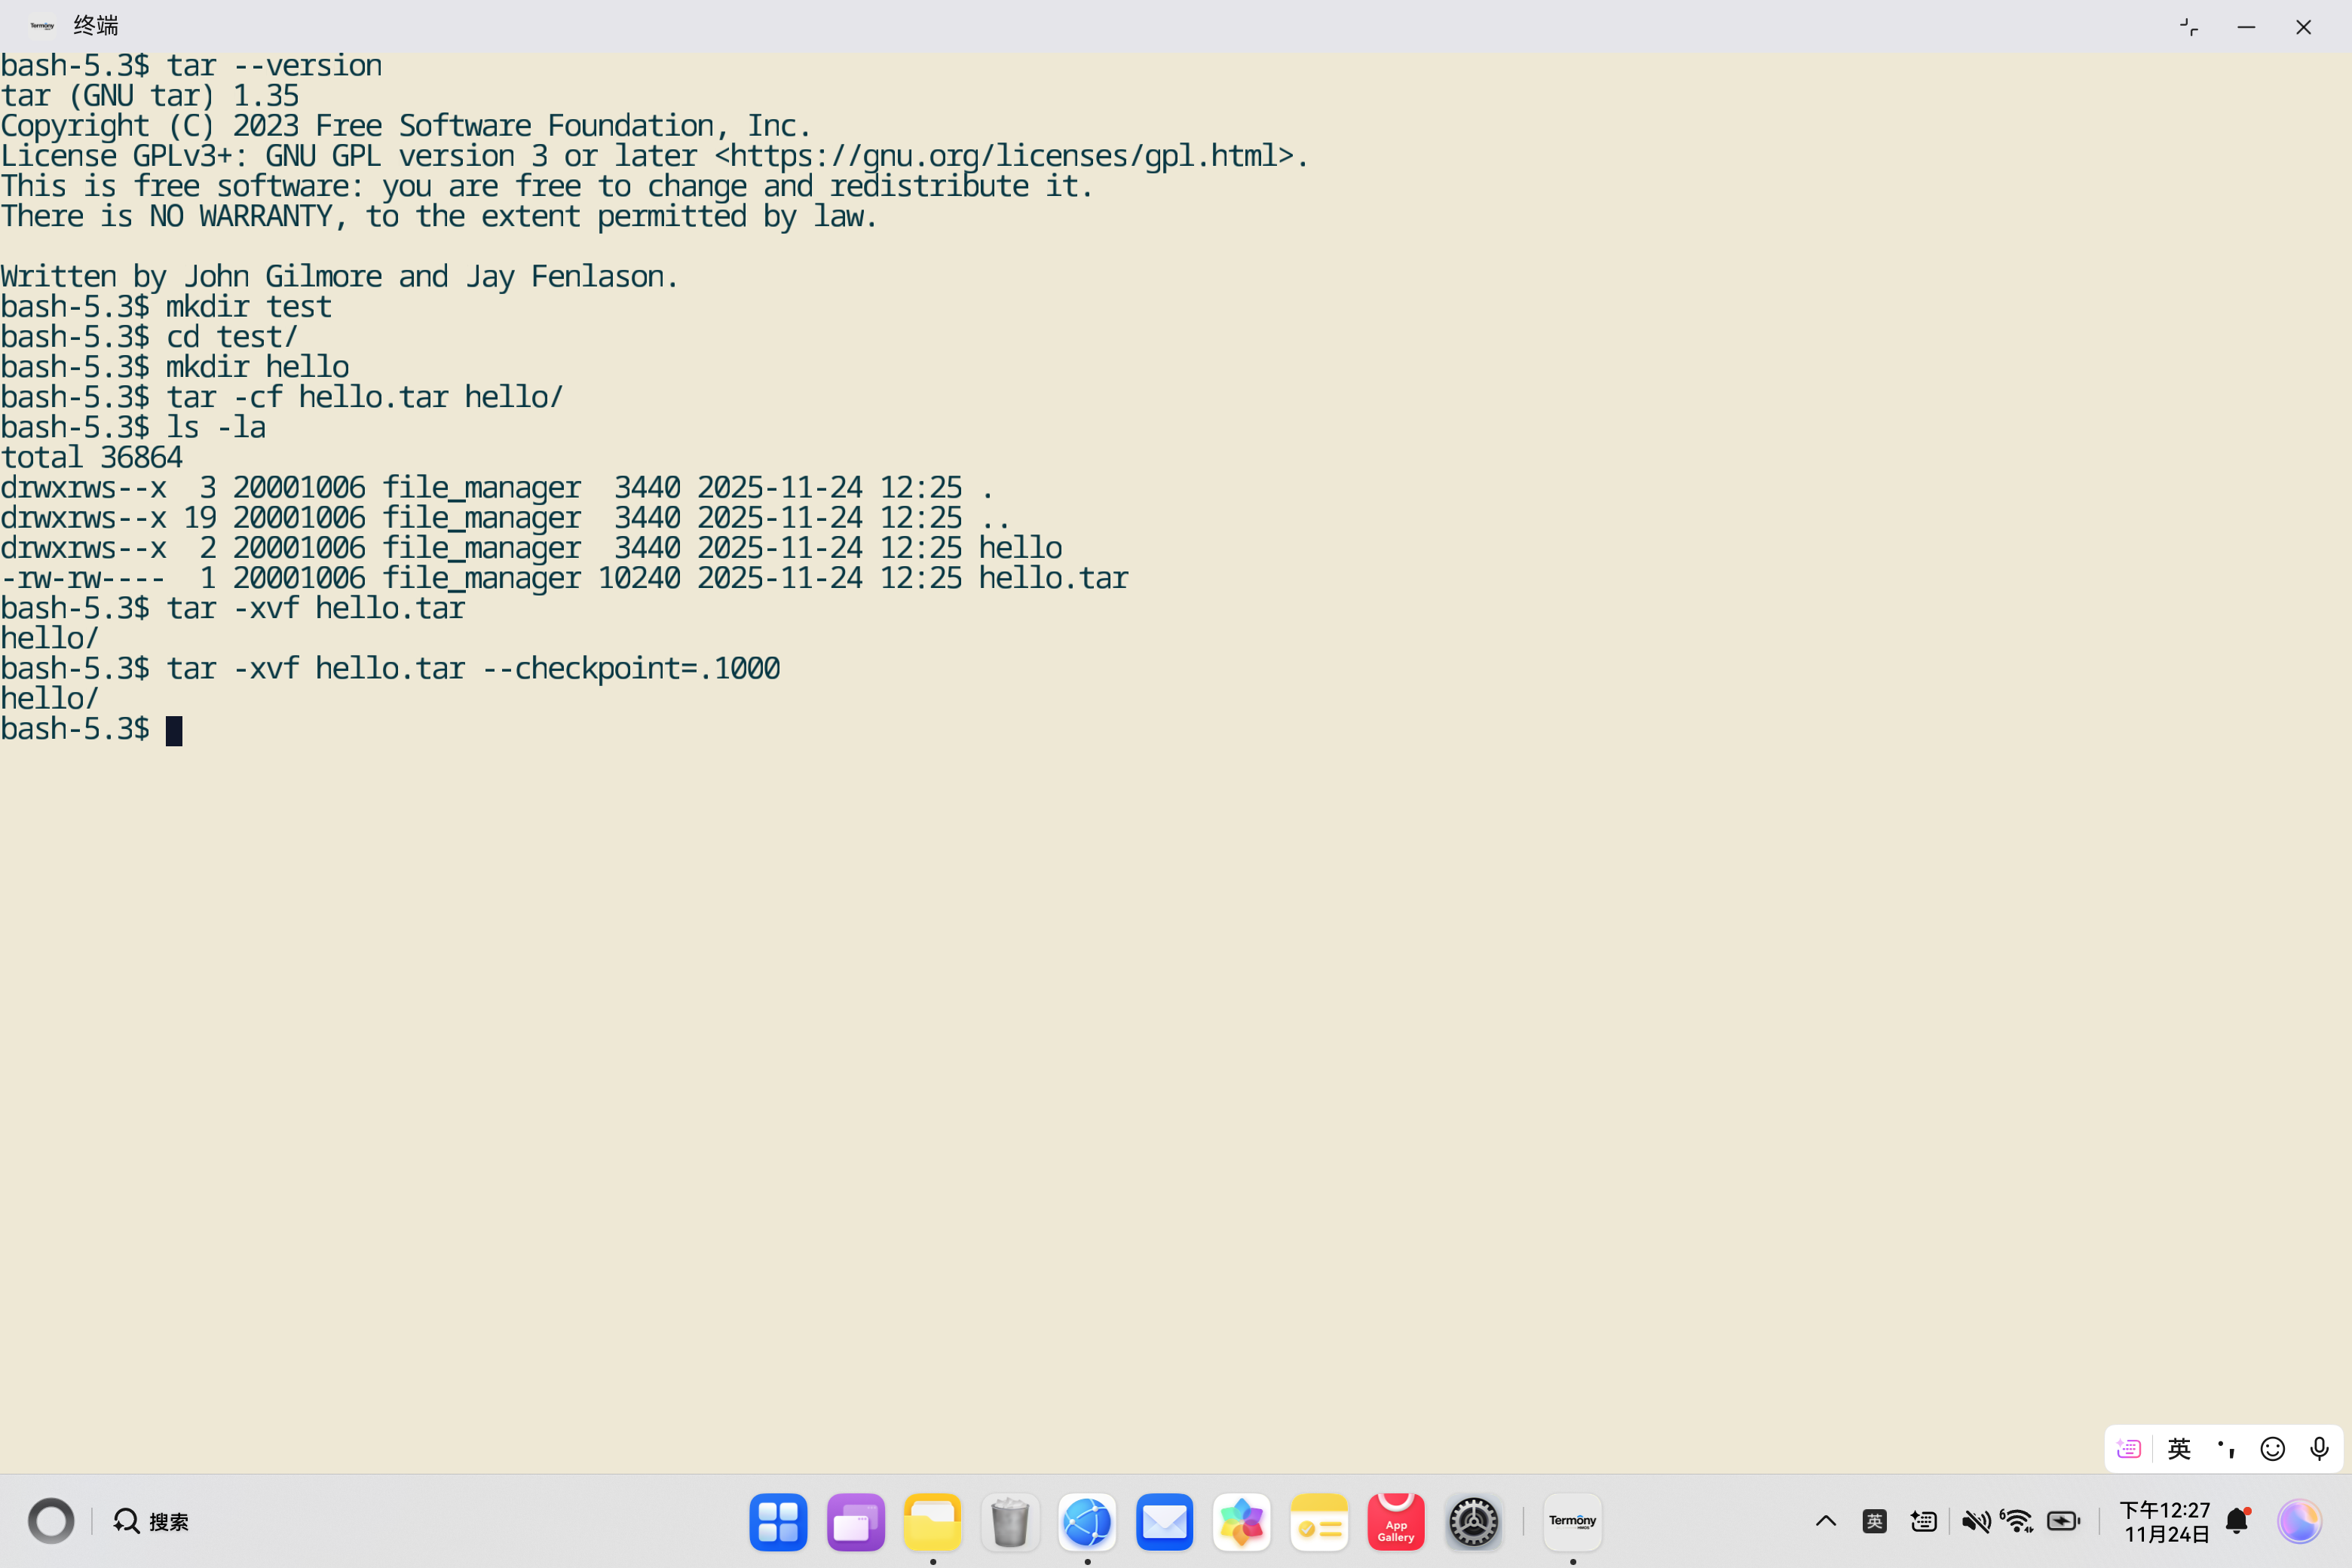2352x1568 pixels.
Task: Toggle punctuation mode in IME bar
Action: [2226, 1448]
